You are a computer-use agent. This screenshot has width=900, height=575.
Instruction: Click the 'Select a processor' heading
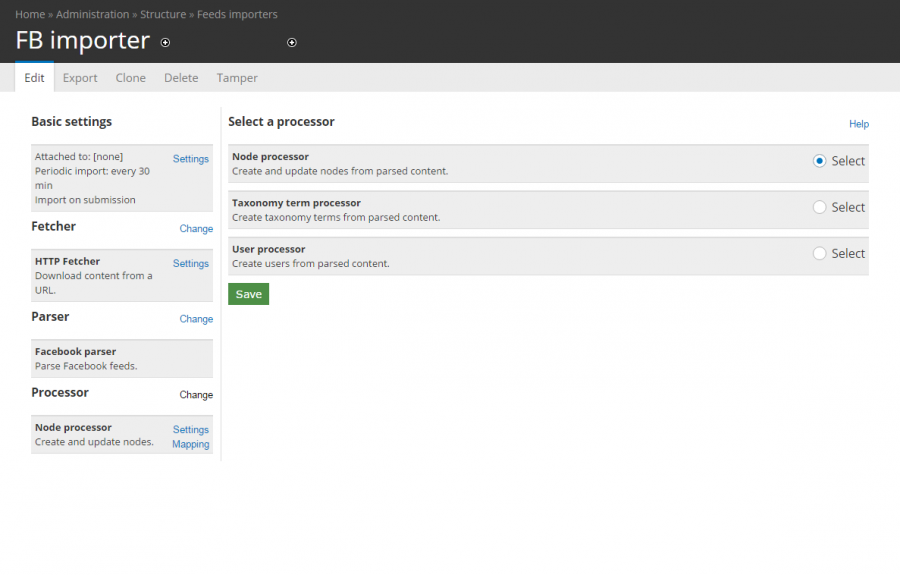coord(281,122)
